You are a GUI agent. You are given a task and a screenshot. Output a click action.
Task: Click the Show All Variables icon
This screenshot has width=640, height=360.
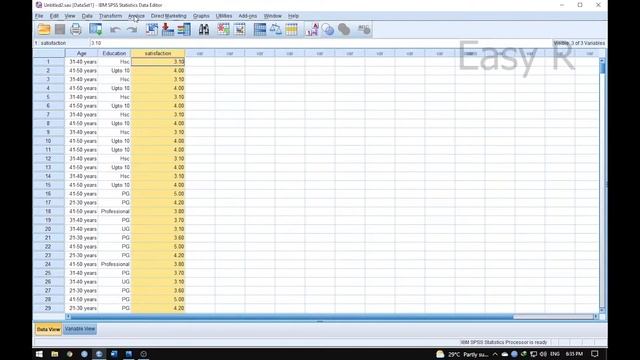pyautogui.click(x=344, y=29)
